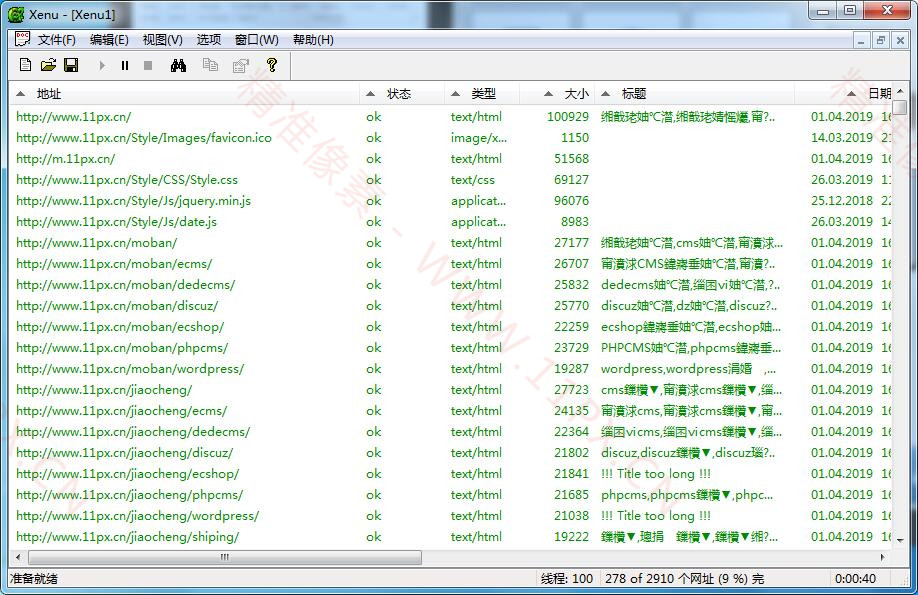The height and width of the screenshot is (595, 918).
Task: Select the moban/ecms/ address
Action: [x=114, y=264]
